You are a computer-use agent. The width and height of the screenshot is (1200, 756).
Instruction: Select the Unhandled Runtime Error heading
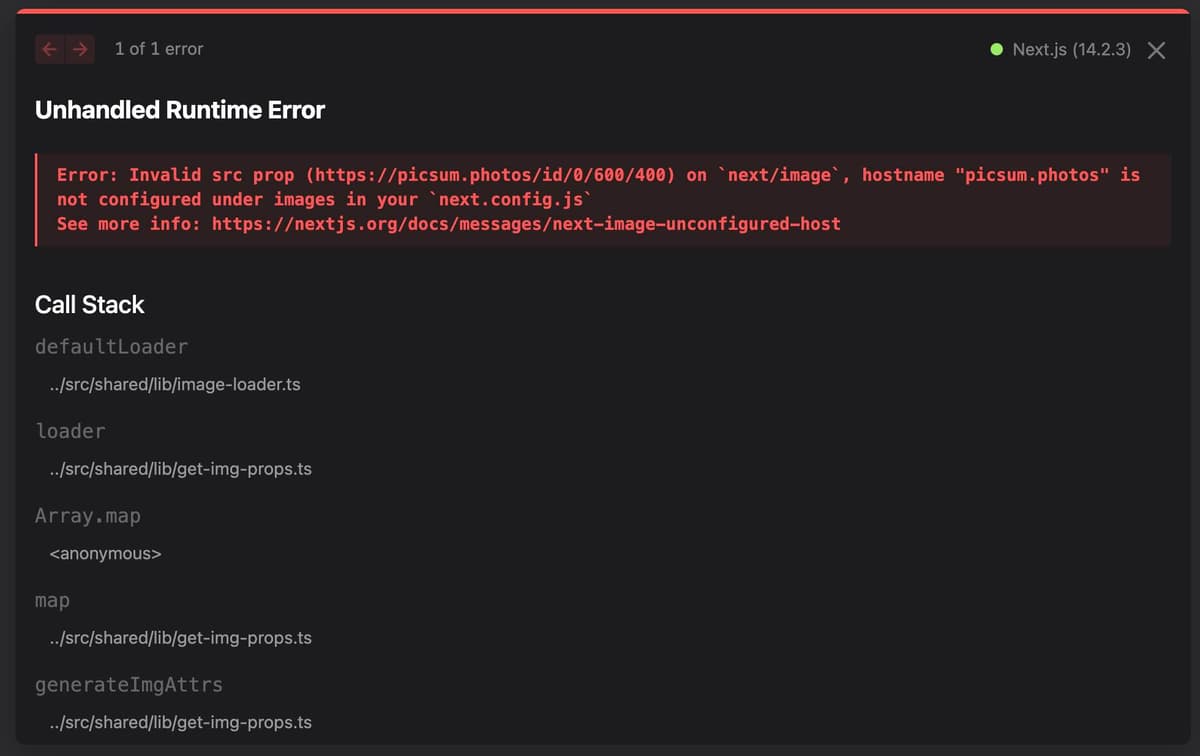[x=180, y=110]
